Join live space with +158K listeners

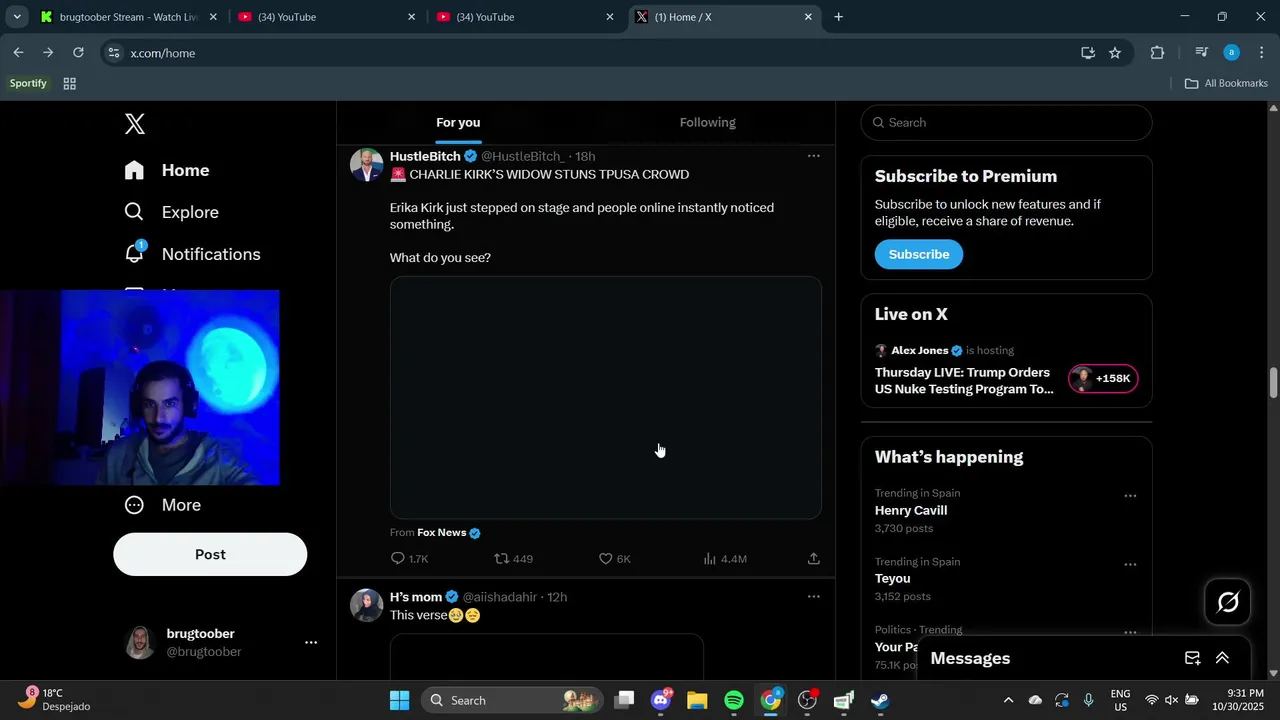click(x=1103, y=379)
